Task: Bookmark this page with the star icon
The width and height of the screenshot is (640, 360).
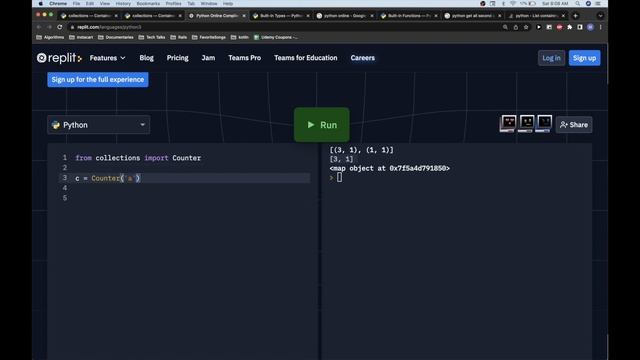Action: [526, 27]
